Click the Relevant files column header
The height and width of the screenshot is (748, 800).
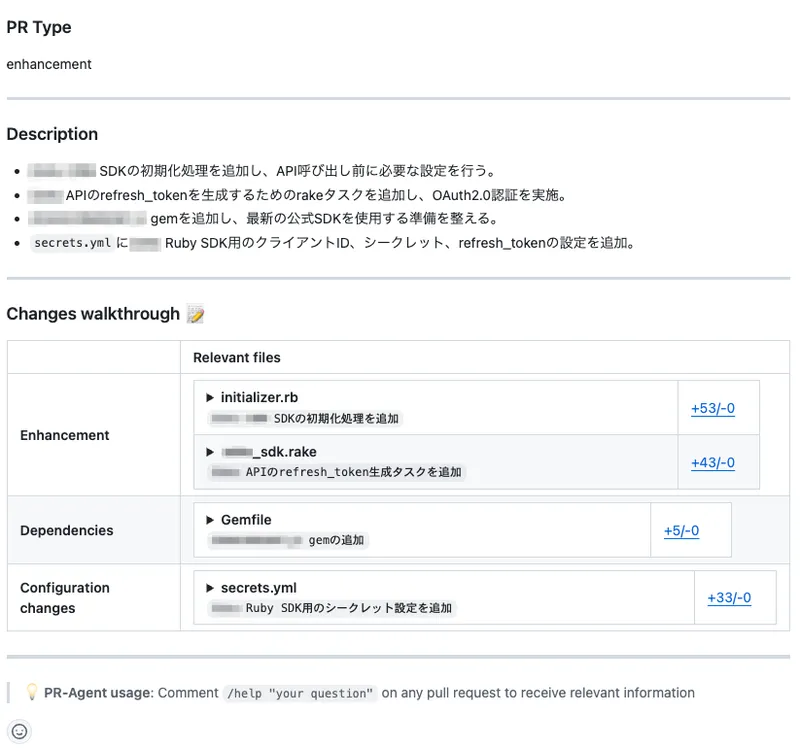[x=236, y=357]
